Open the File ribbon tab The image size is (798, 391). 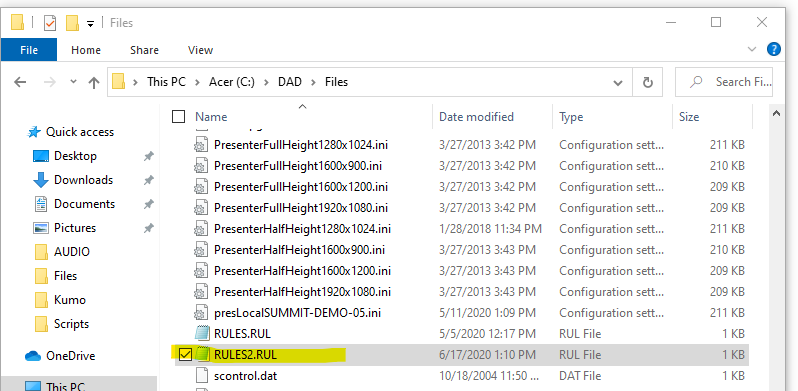click(x=29, y=50)
